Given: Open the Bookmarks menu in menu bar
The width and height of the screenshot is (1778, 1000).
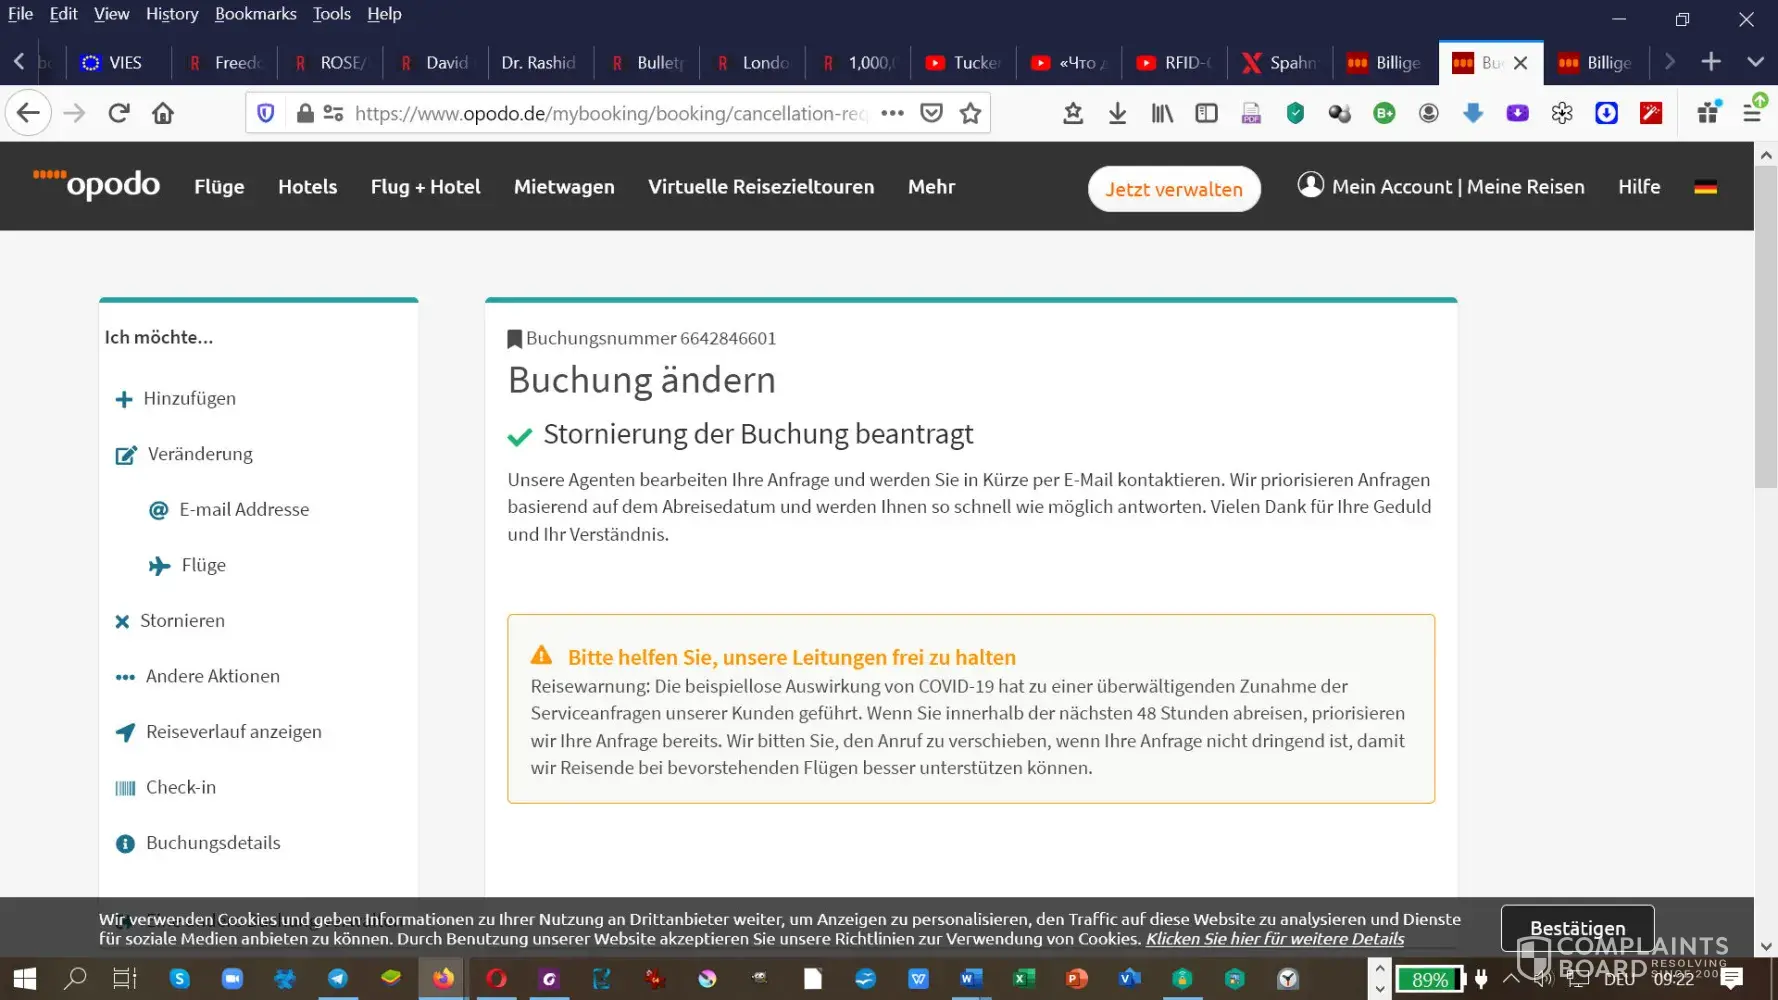Looking at the screenshot, I should coord(255,14).
